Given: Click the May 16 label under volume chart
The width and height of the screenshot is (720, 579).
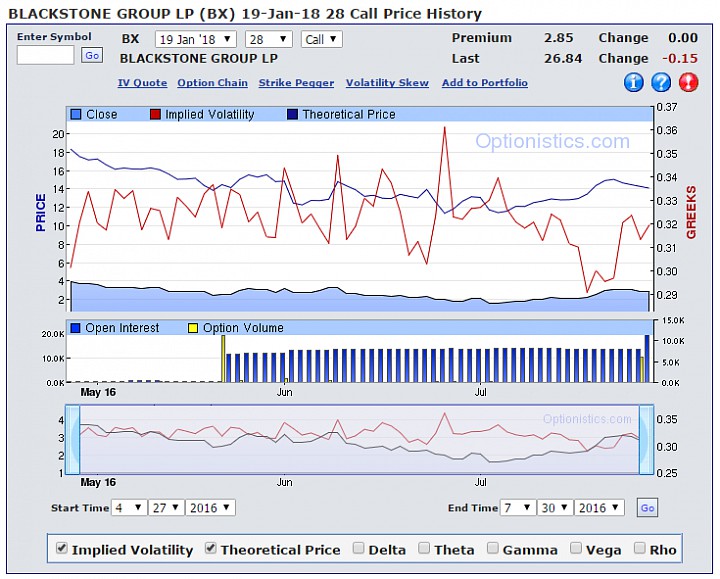Looking at the screenshot, I should click(98, 392).
